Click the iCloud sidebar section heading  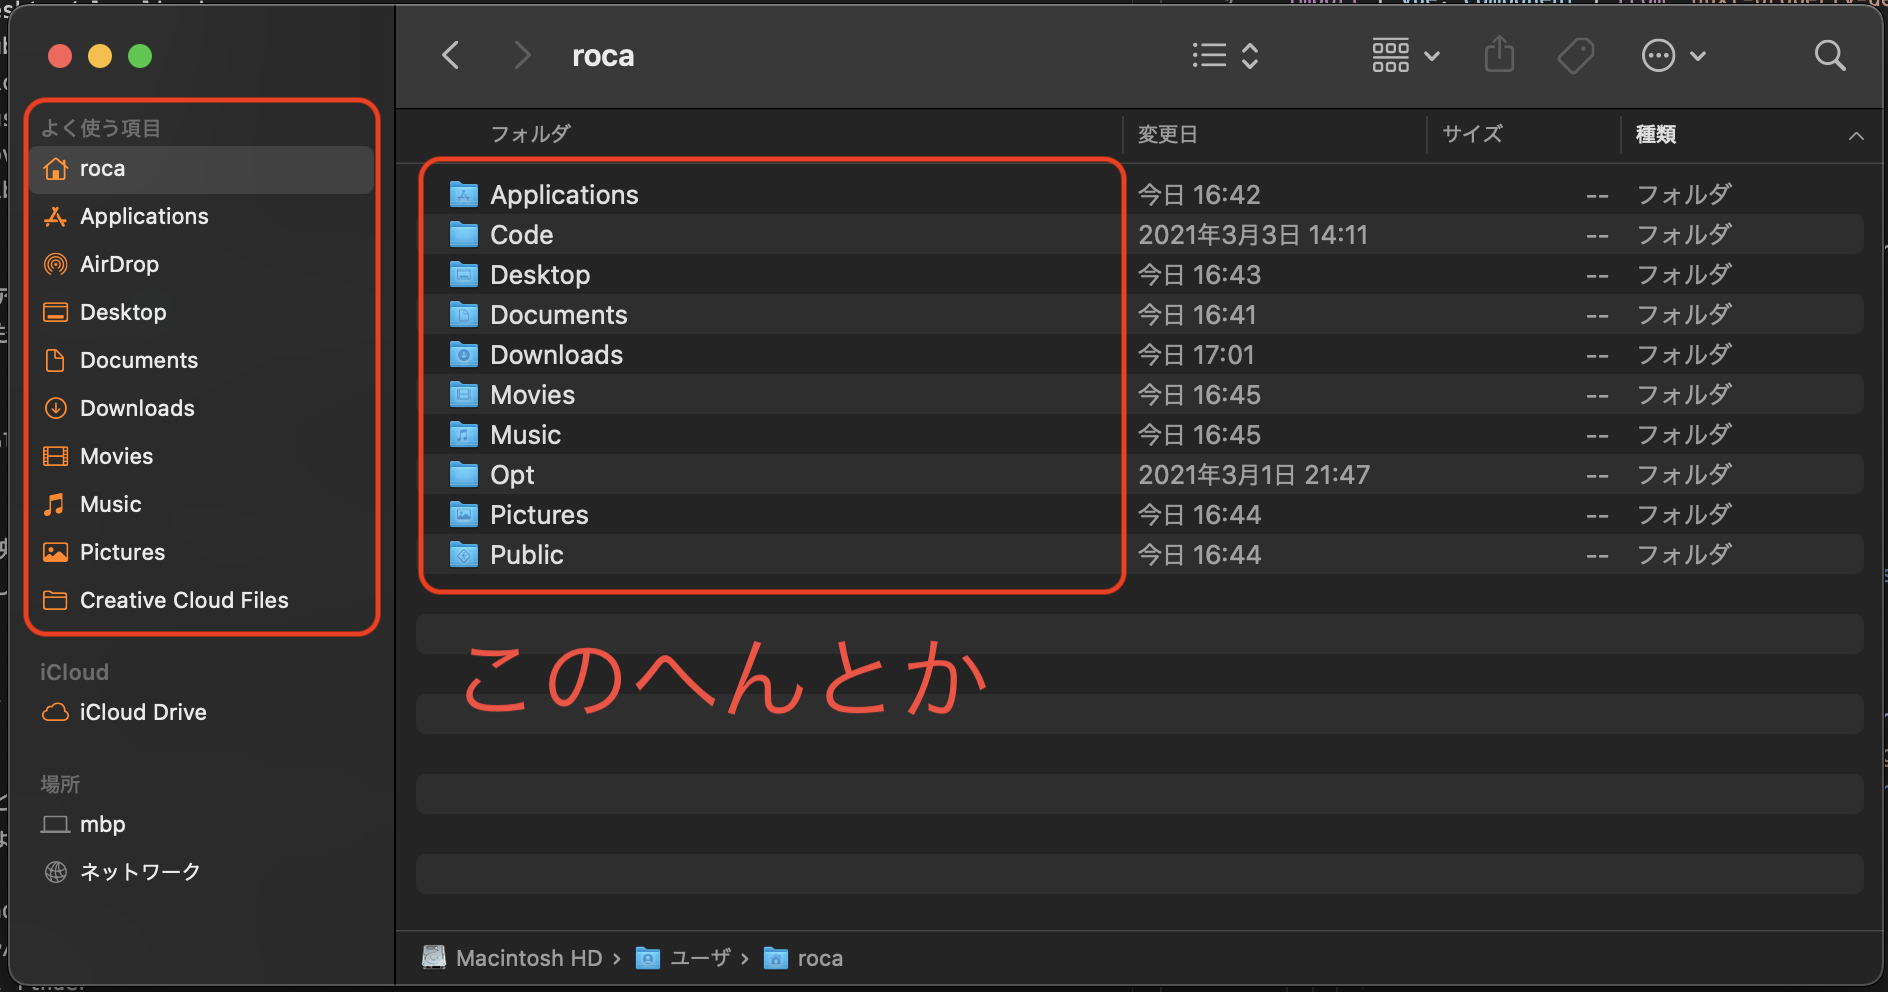74,672
